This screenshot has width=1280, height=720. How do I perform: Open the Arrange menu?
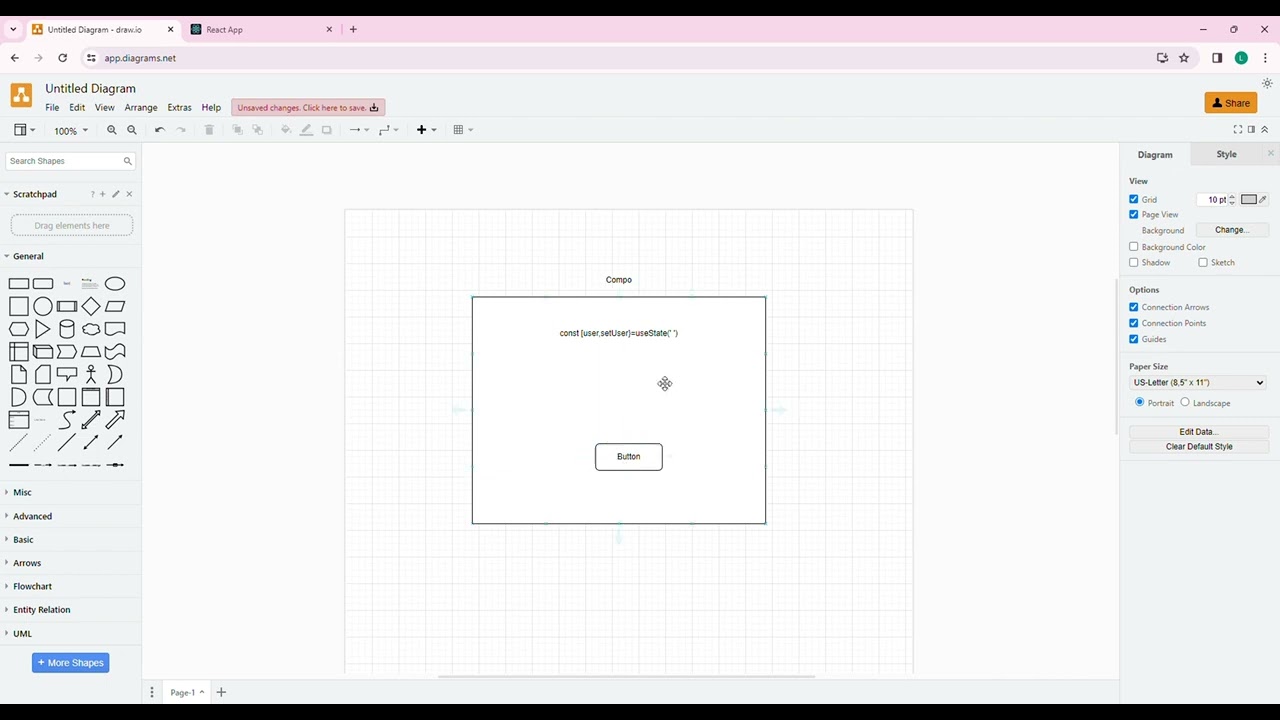coord(141,108)
